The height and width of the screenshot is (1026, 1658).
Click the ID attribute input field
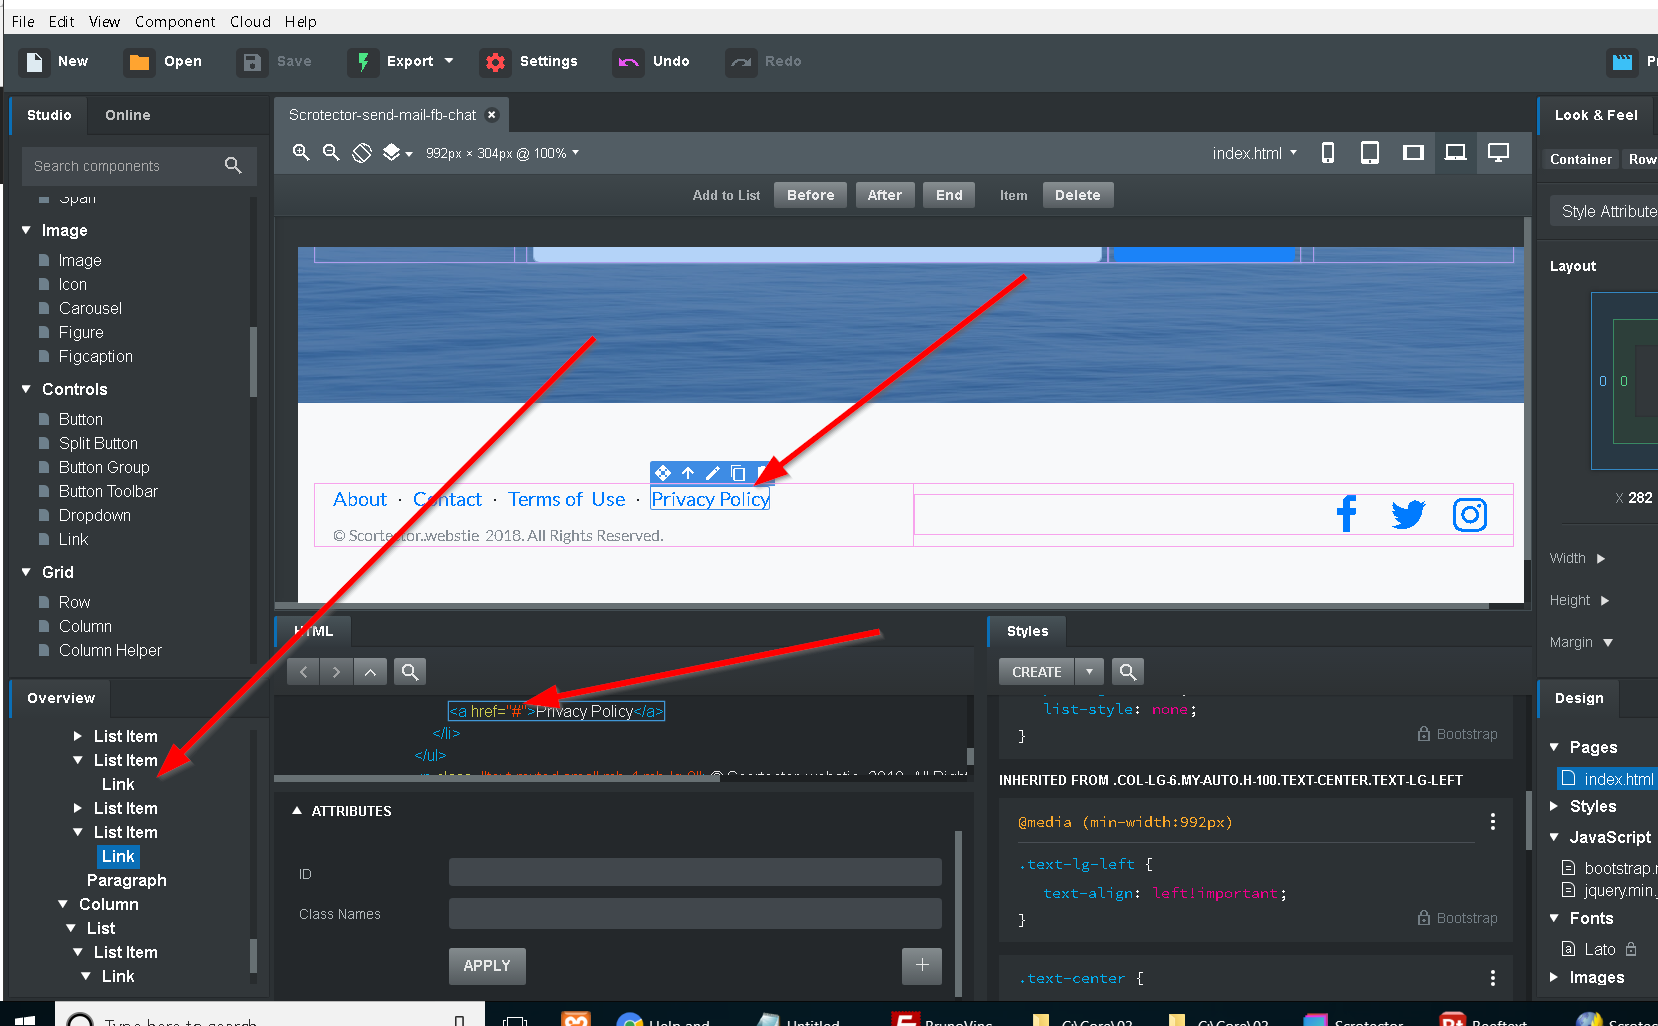tap(695, 872)
